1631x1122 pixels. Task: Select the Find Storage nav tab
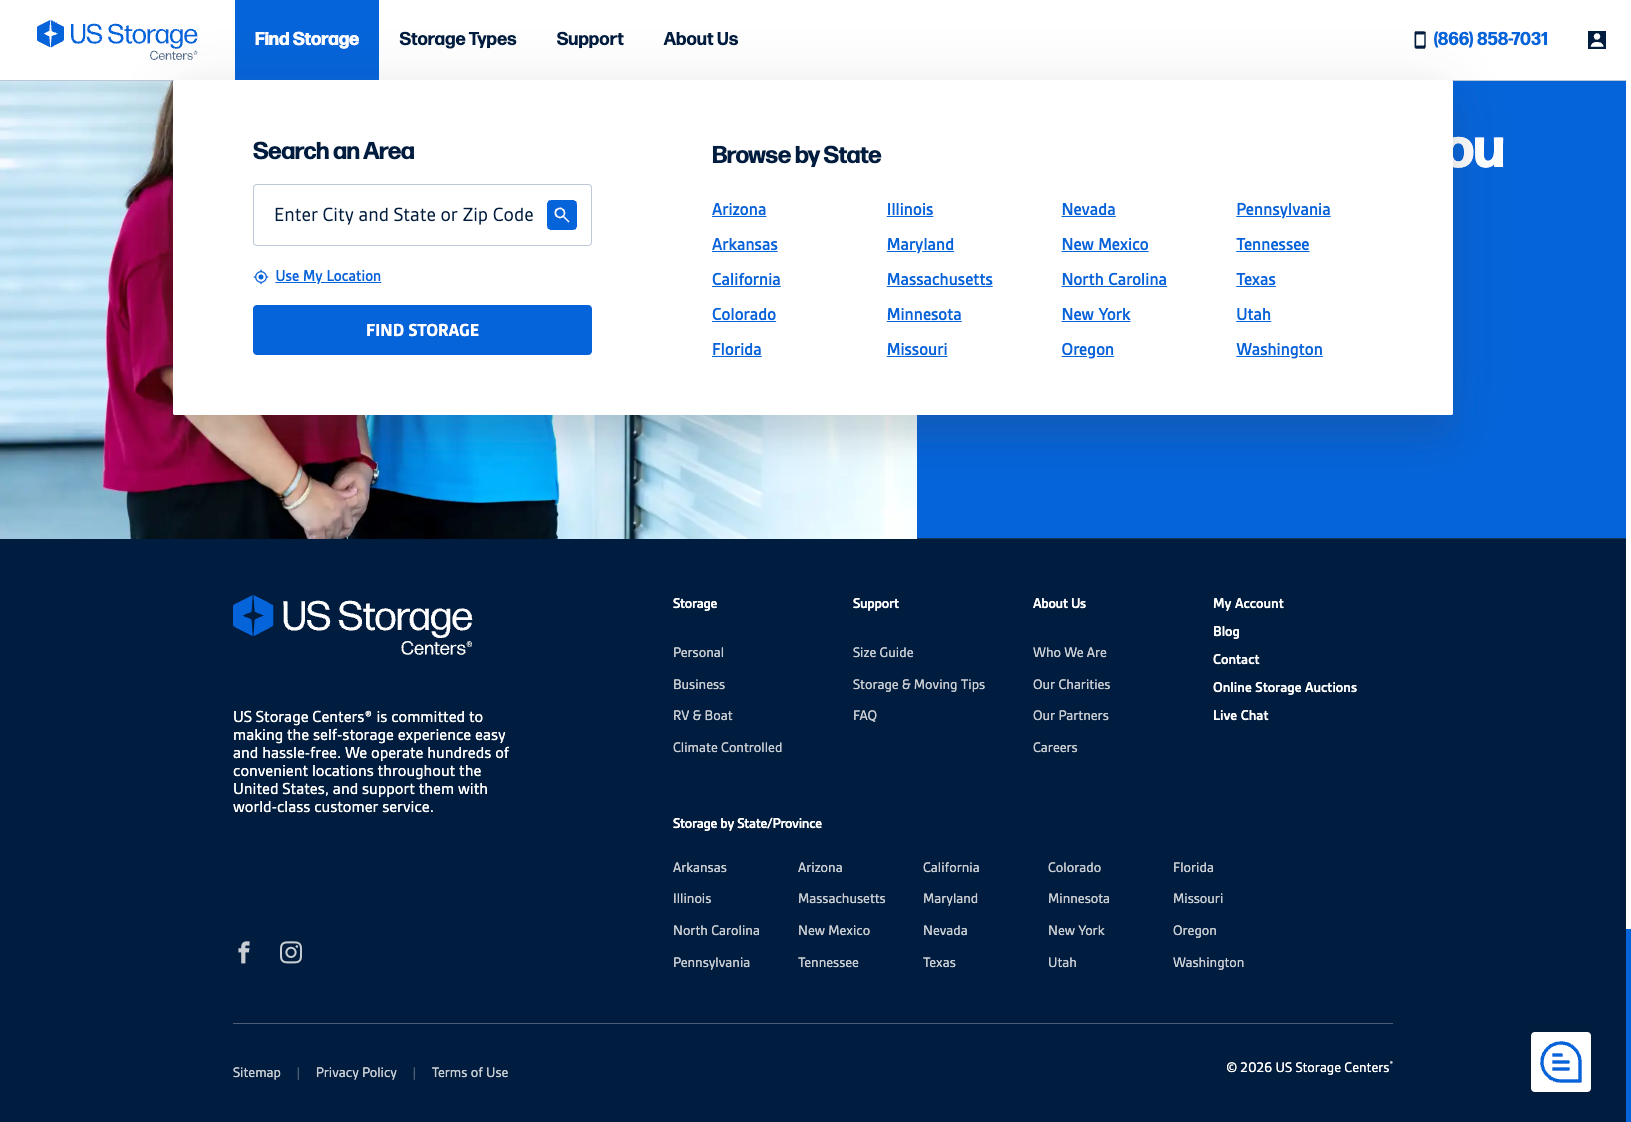click(x=306, y=39)
